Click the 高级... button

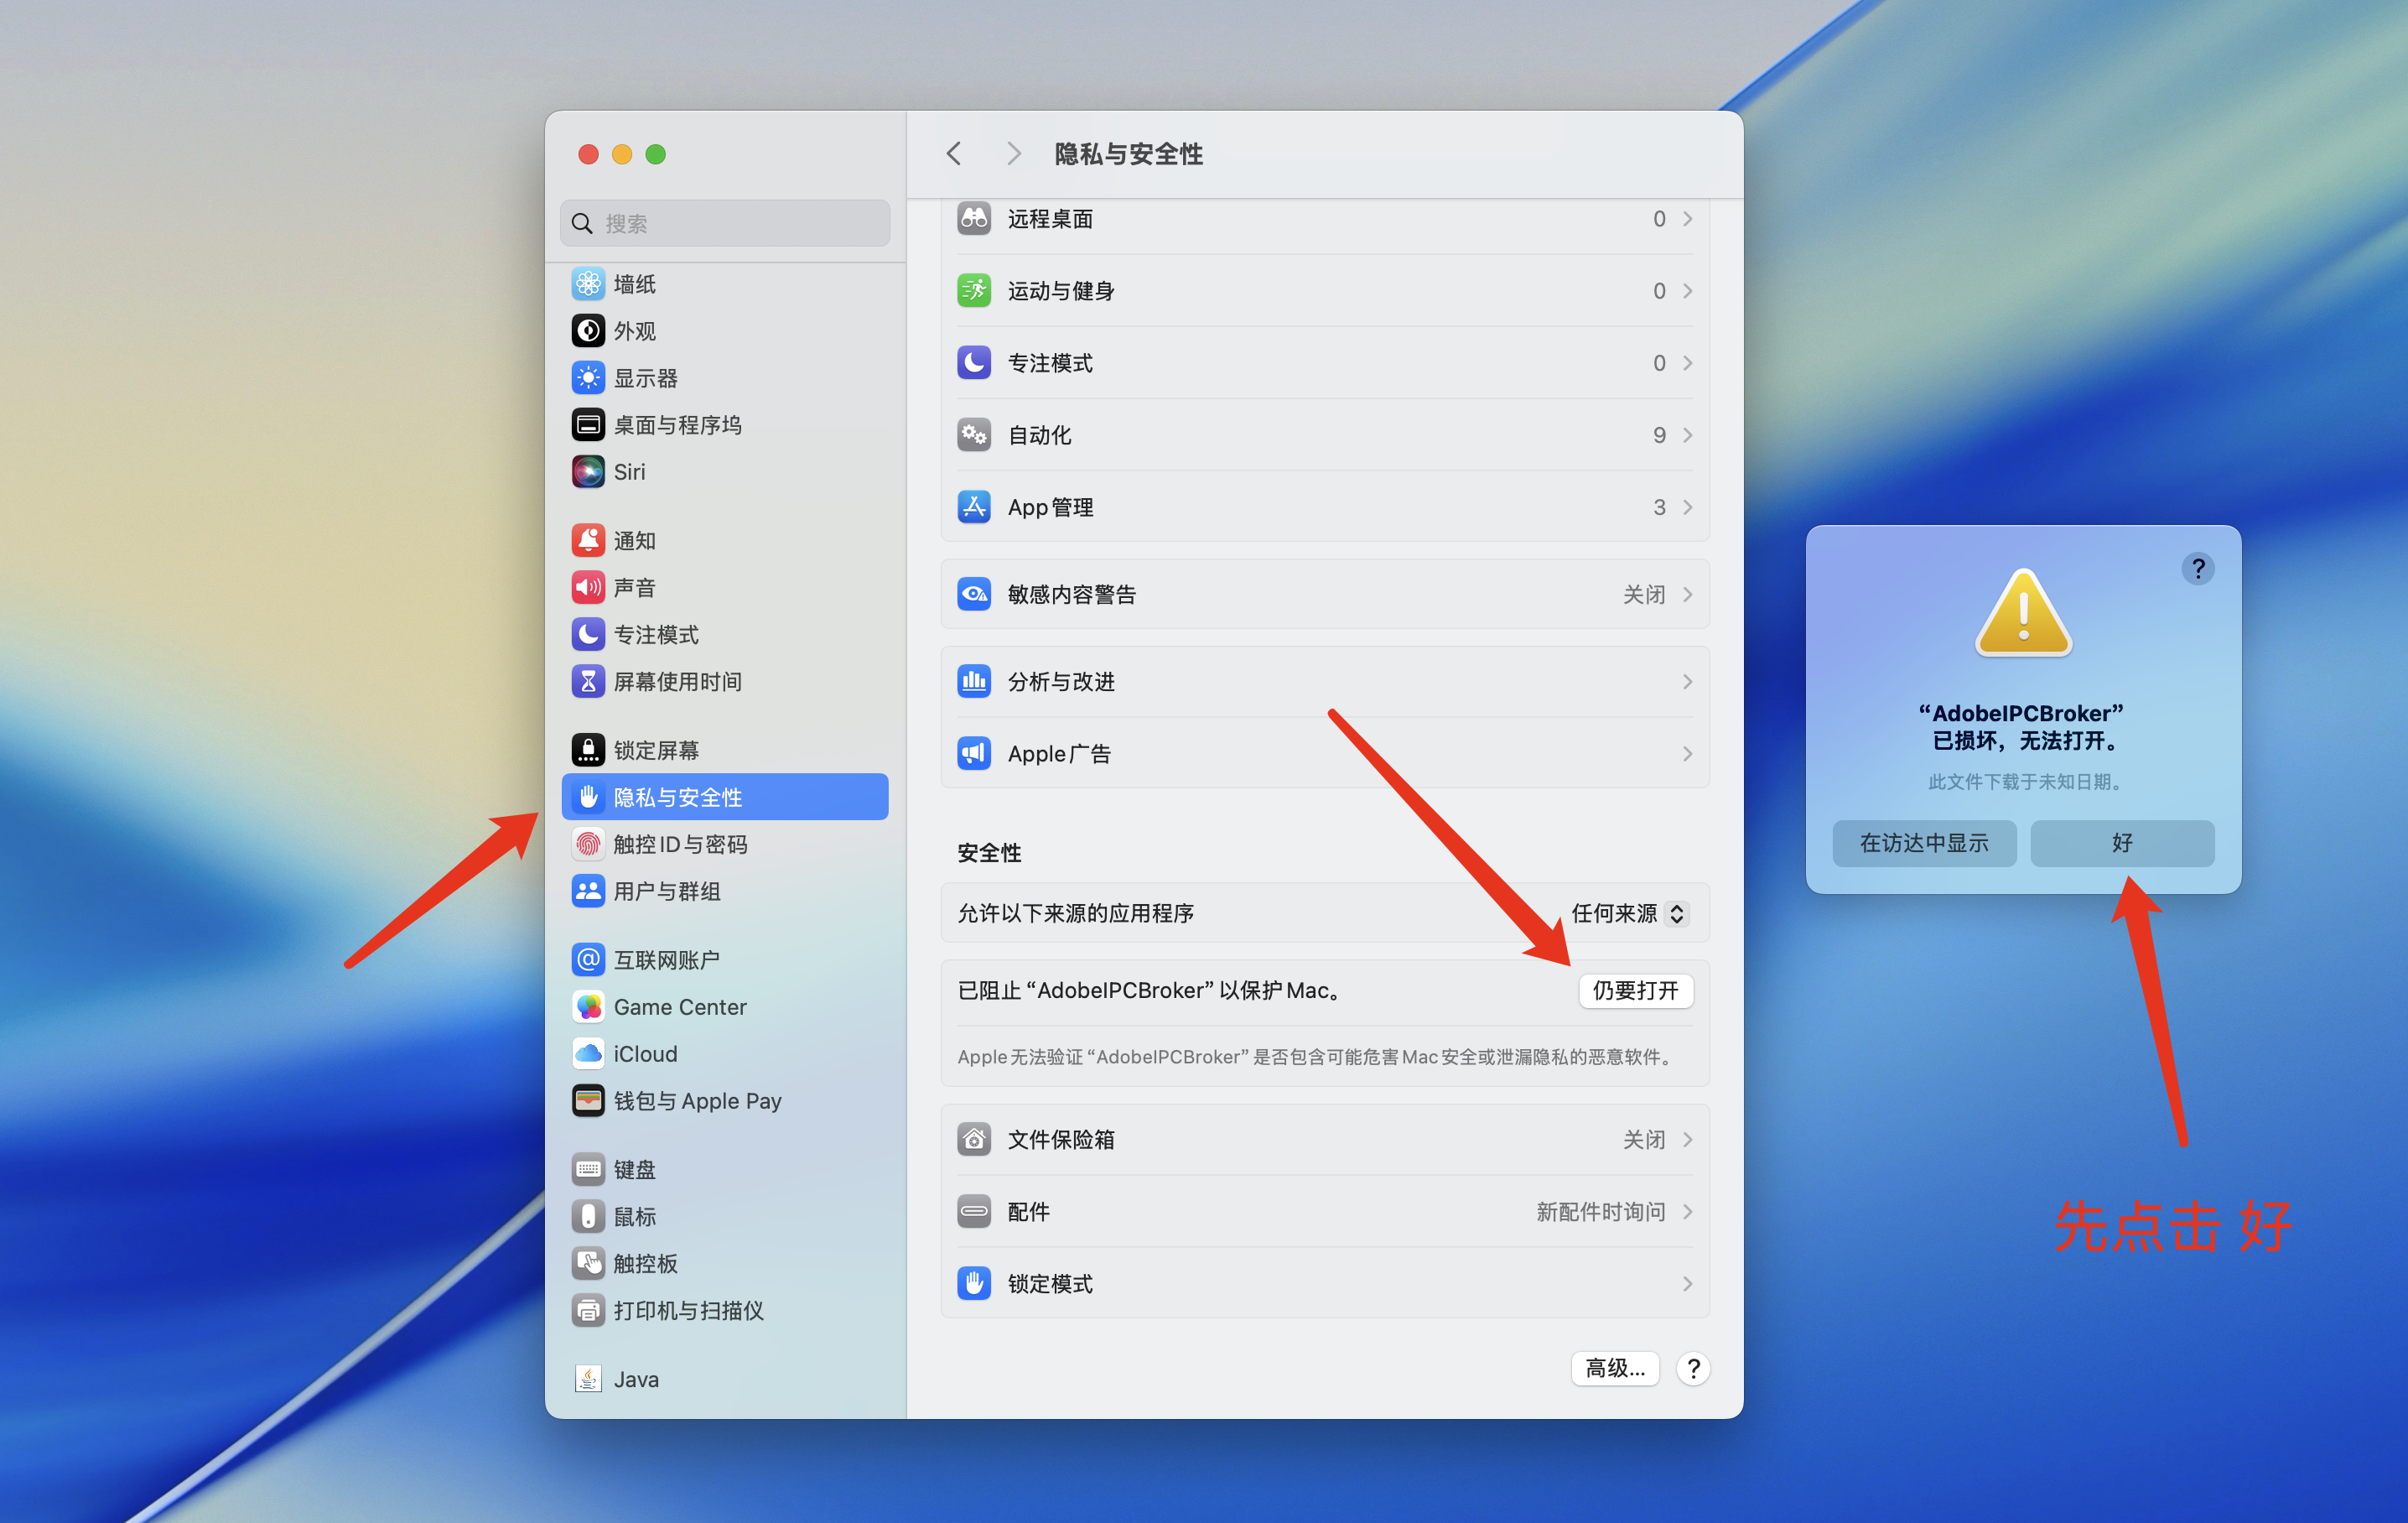(x=1615, y=1368)
